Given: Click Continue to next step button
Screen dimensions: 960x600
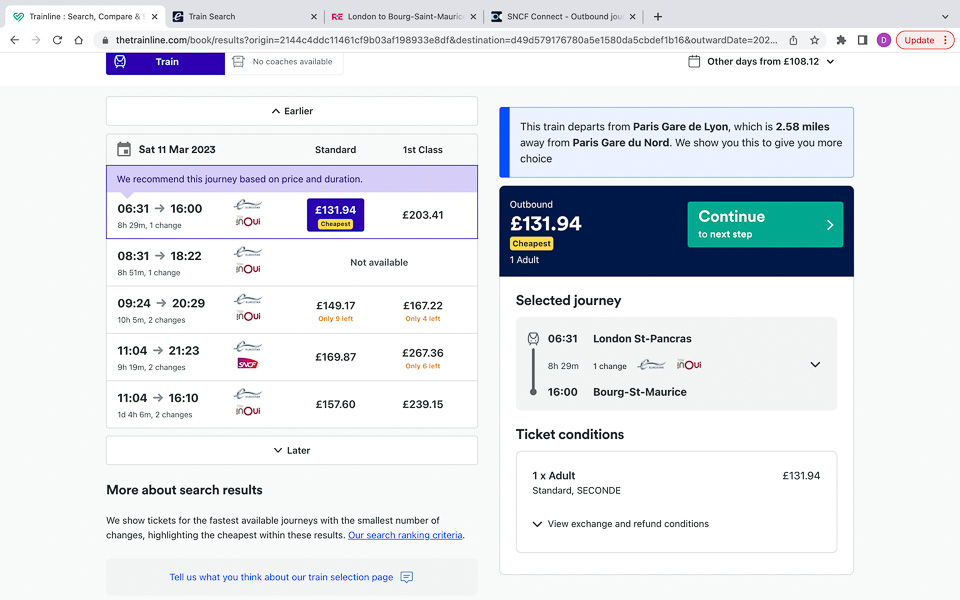Looking at the screenshot, I should [x=765, y=225].
